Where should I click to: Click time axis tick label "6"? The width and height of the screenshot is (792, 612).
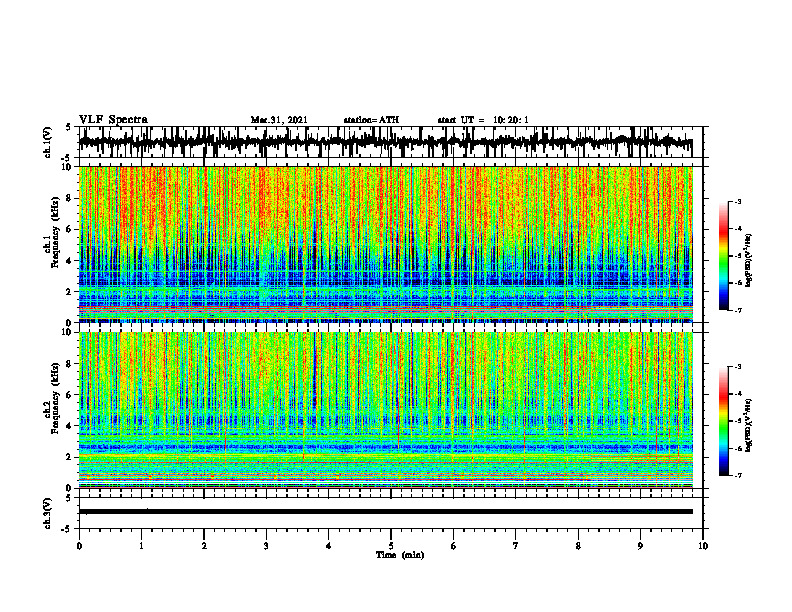coord(454,546)
